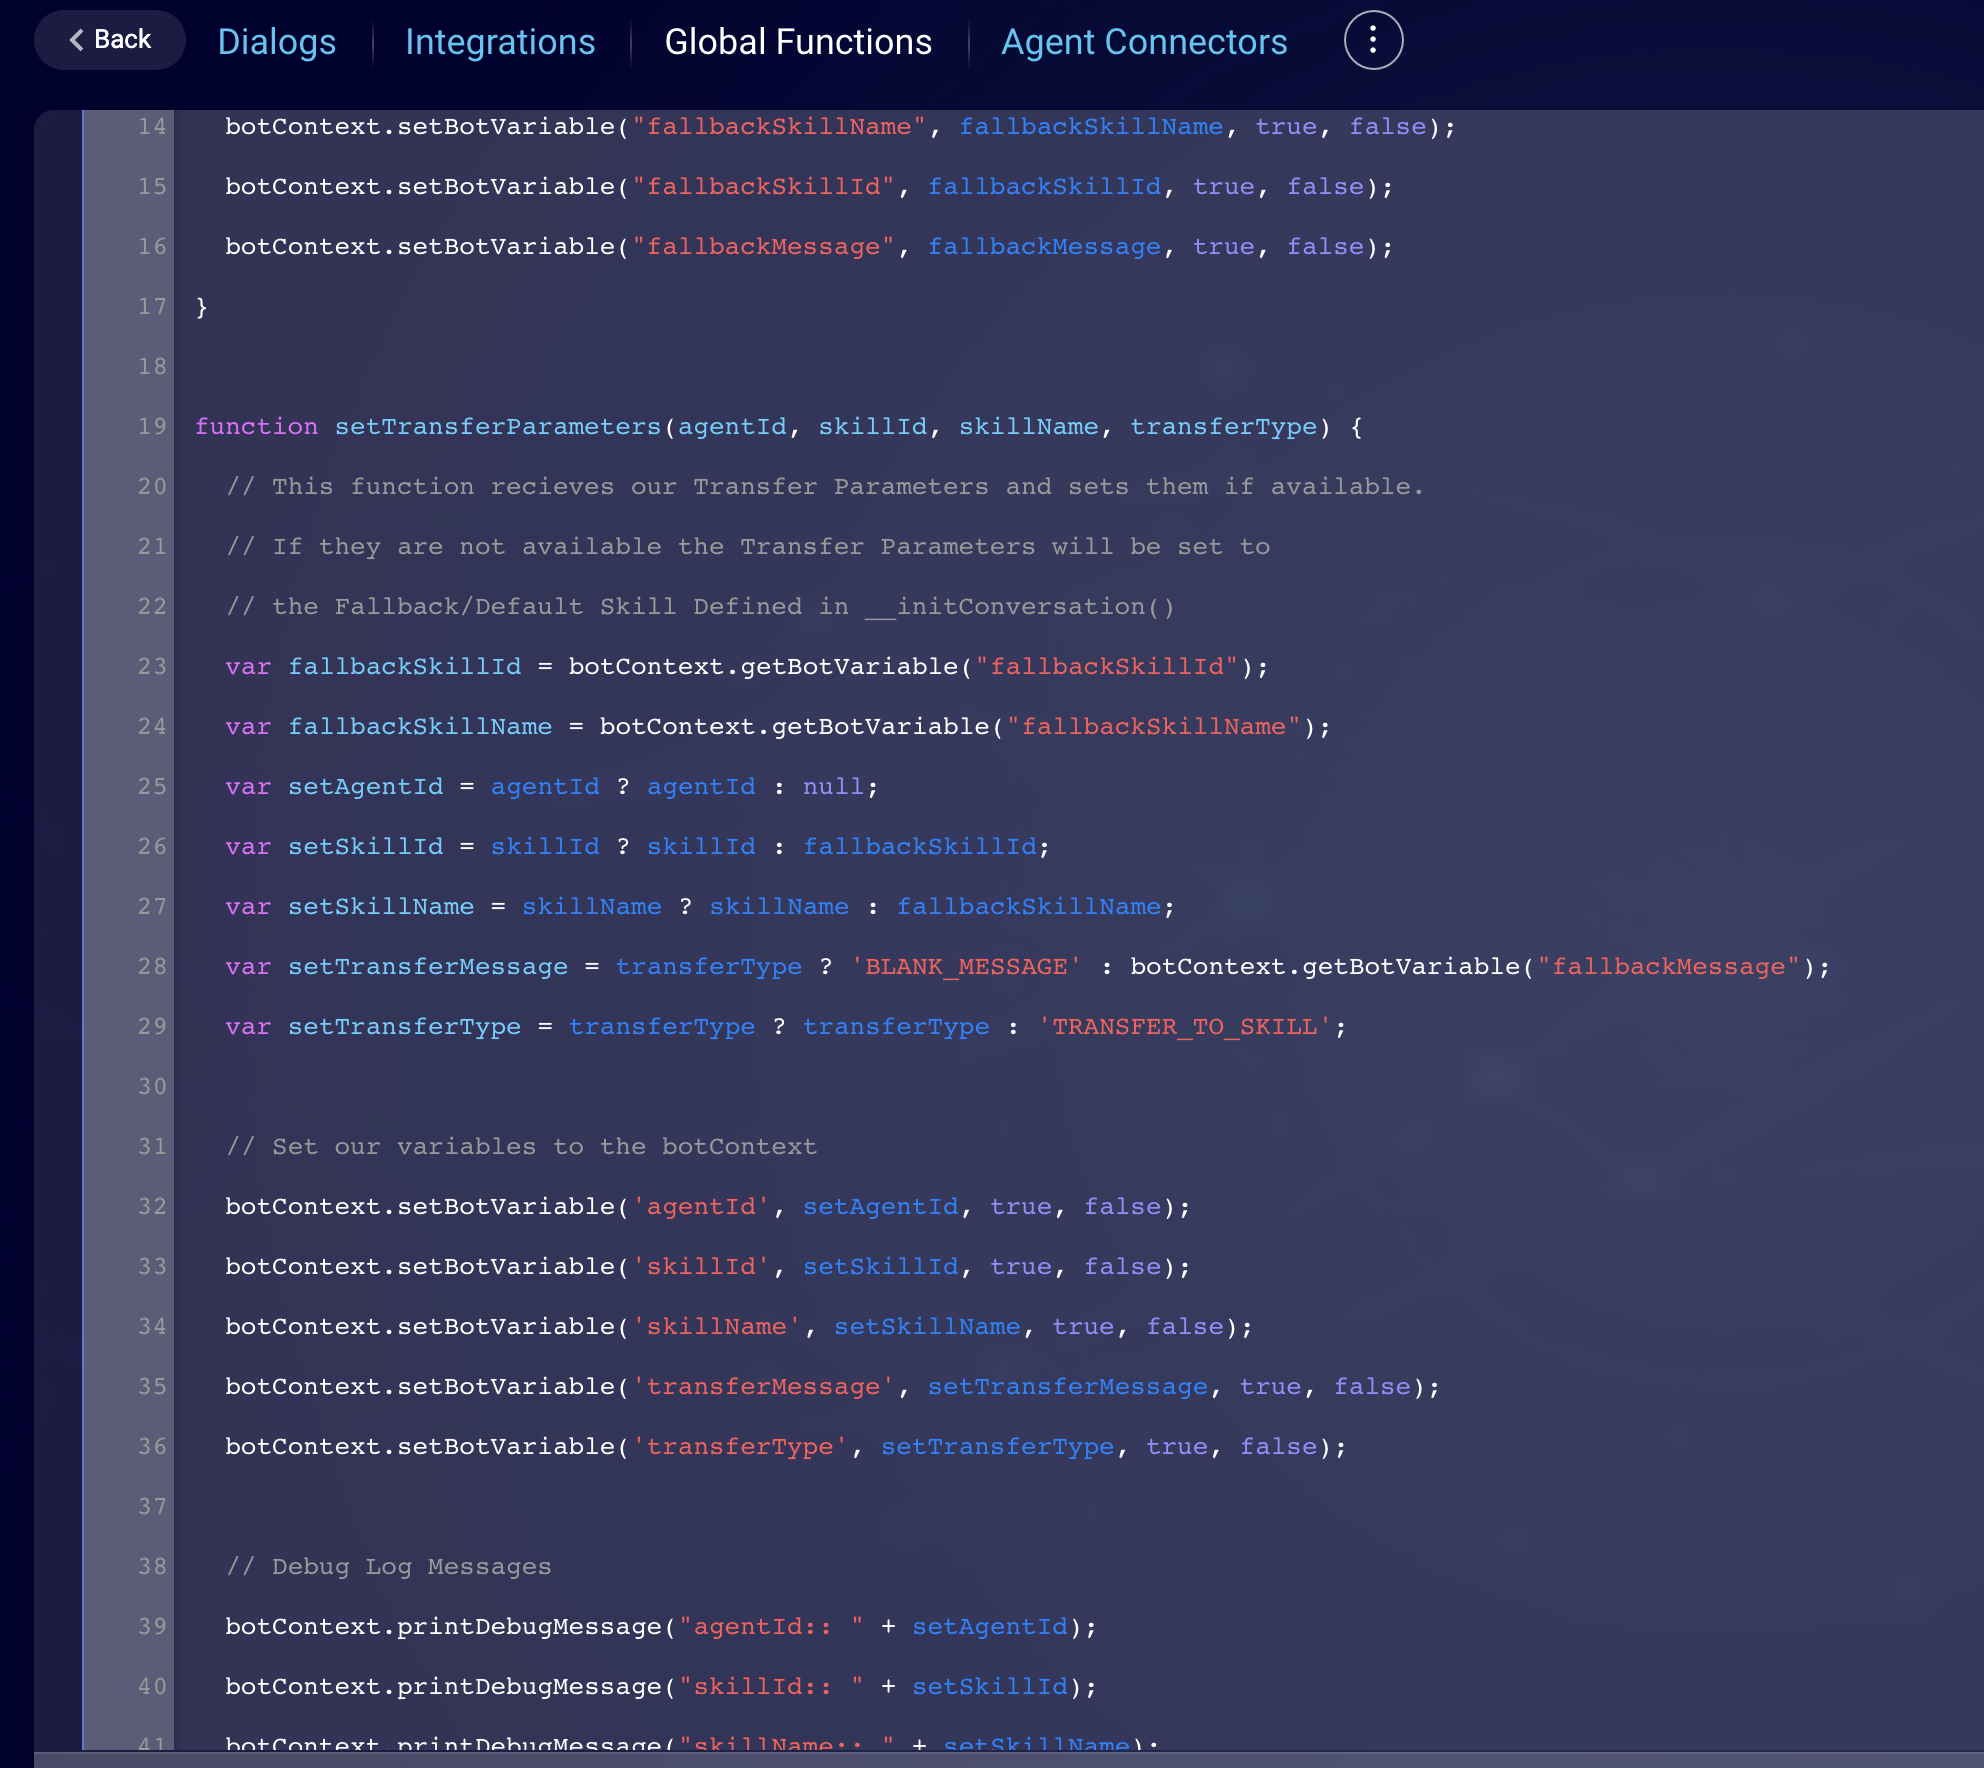Click the Back button
This screenshot has width=1984, height=1768.
click(110, 40)
